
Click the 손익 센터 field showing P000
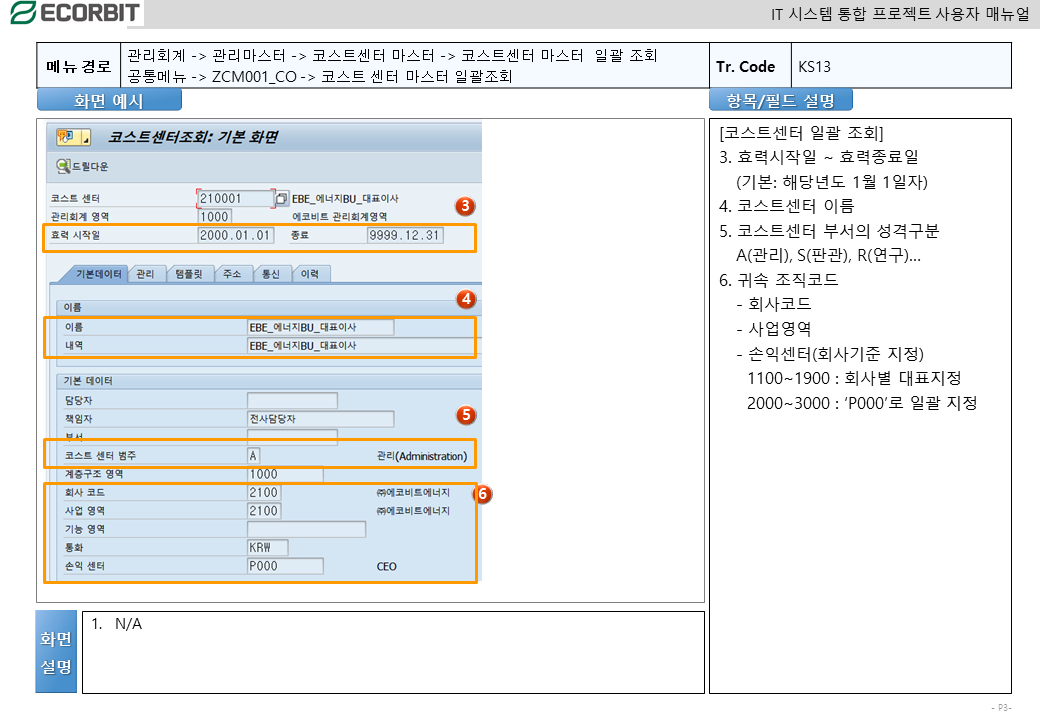coord(285,566)
